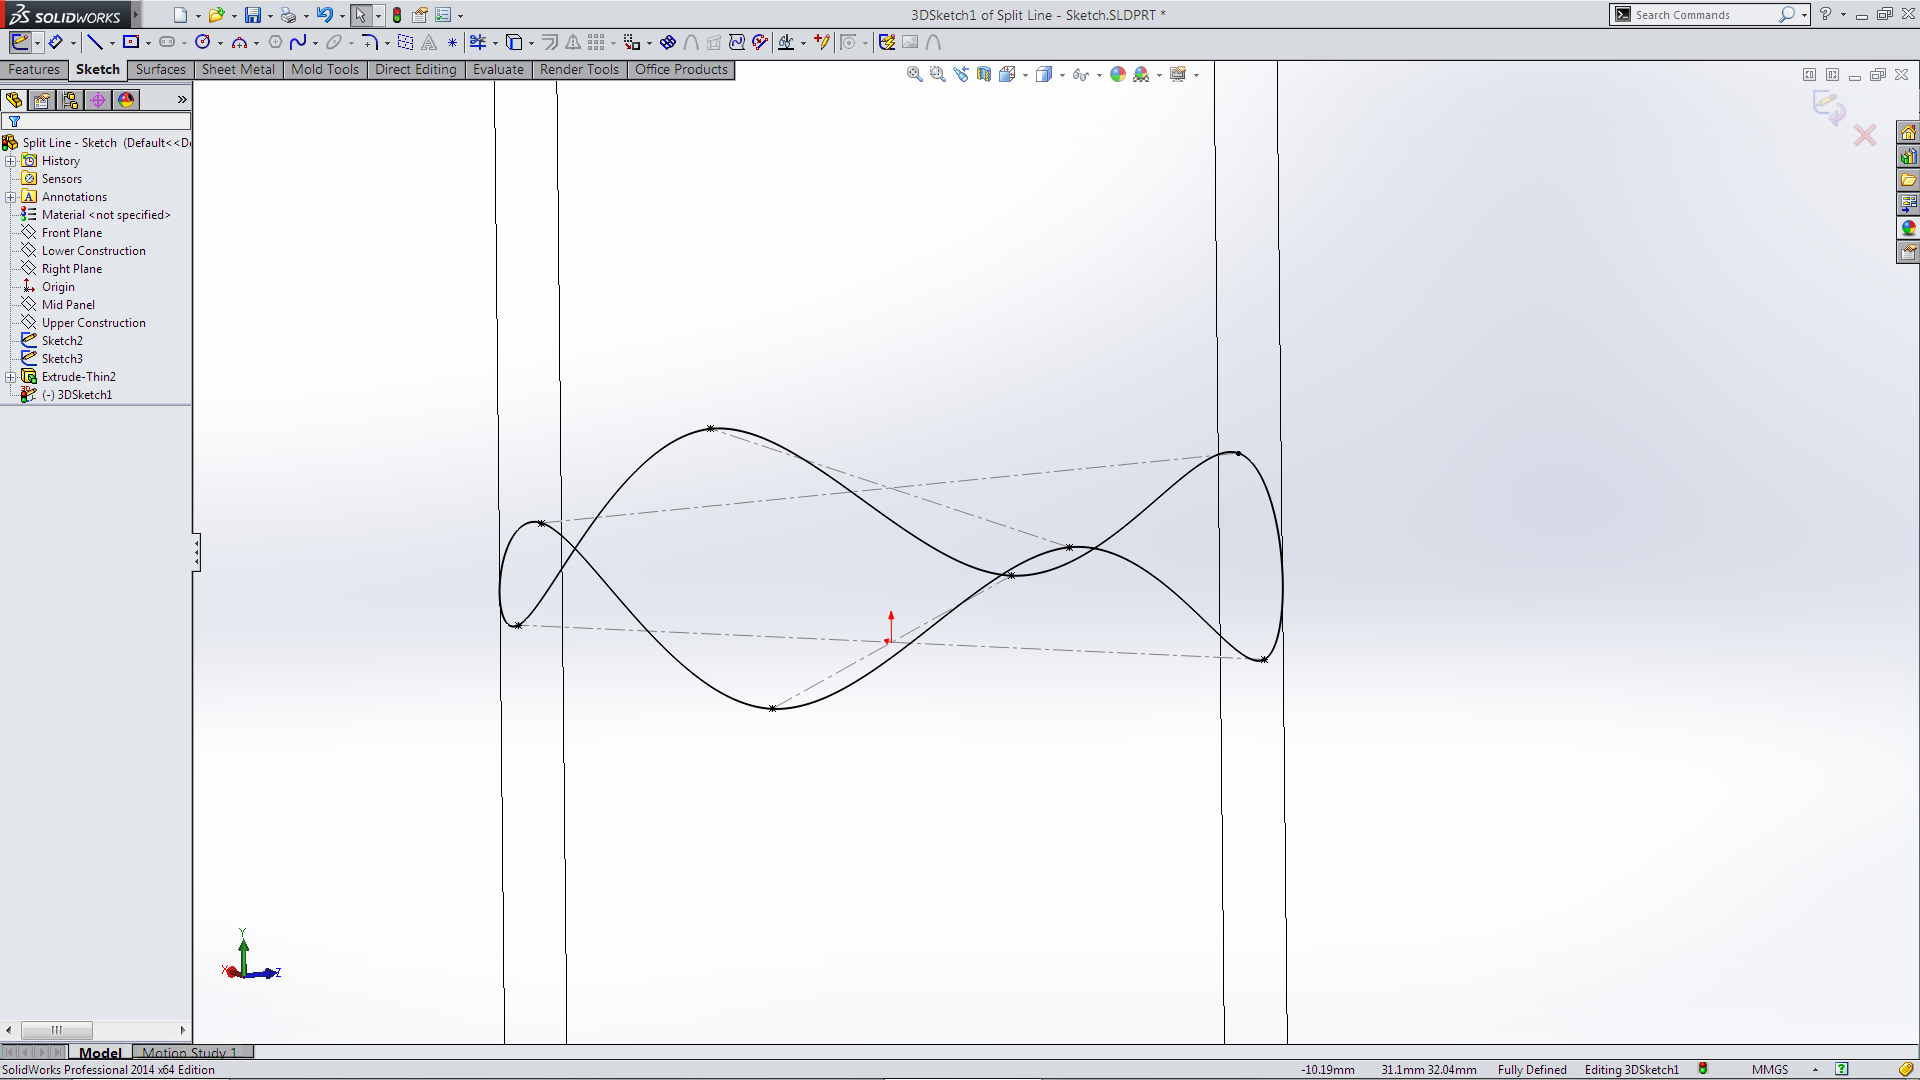This screenshot has height=1080, width=1920.
Task: Click the Section View icon
Action: click(984, 74)
